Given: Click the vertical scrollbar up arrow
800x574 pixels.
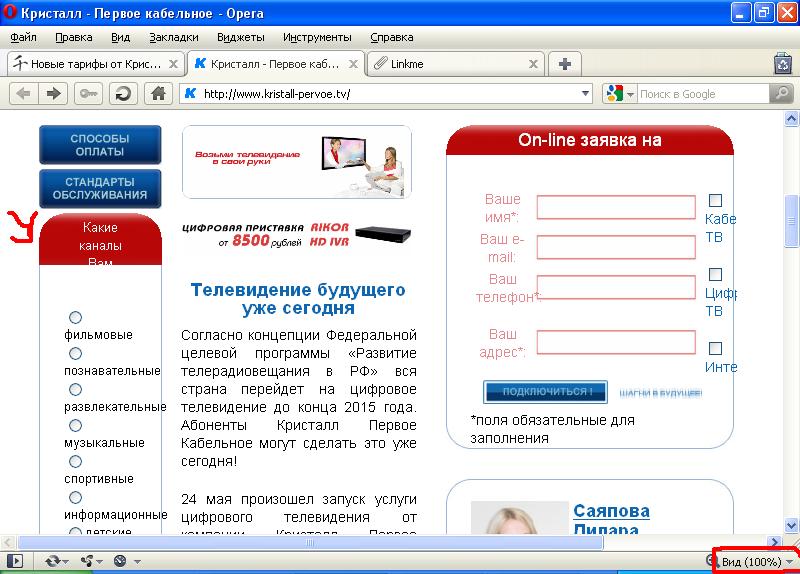Looking at the screenshot, I should 791,119.
